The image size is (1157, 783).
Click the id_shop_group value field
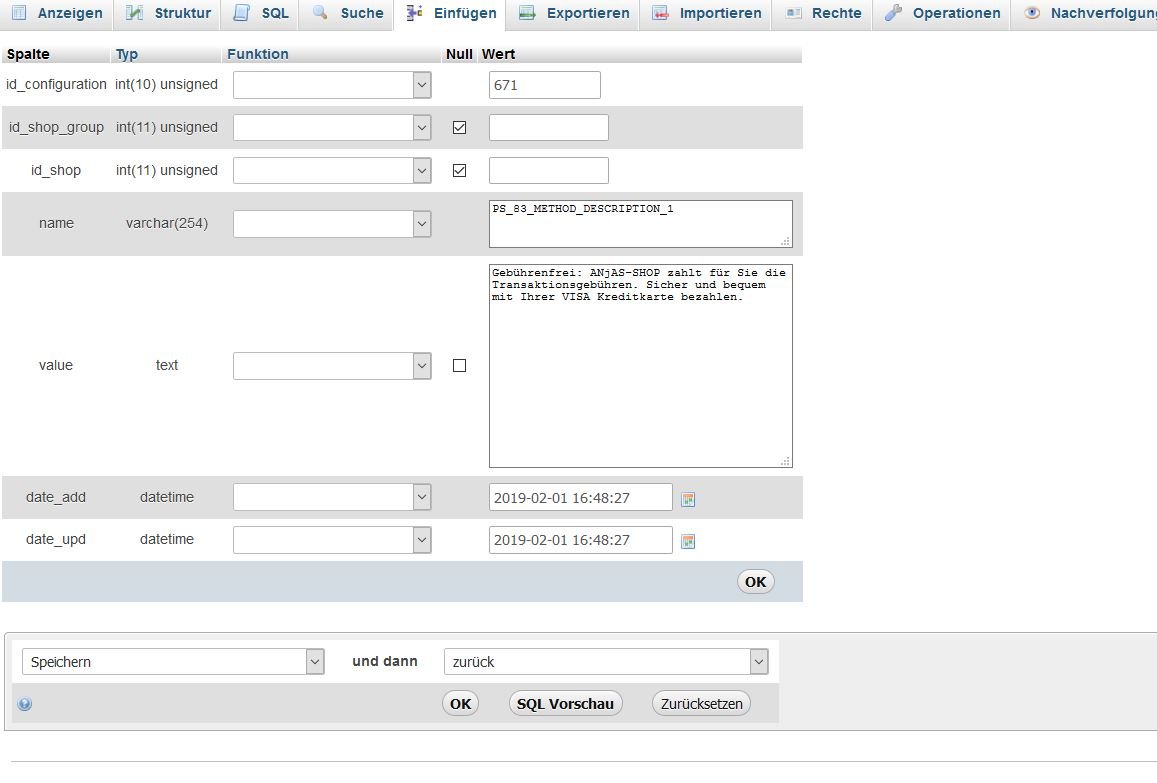coord(549,128)
